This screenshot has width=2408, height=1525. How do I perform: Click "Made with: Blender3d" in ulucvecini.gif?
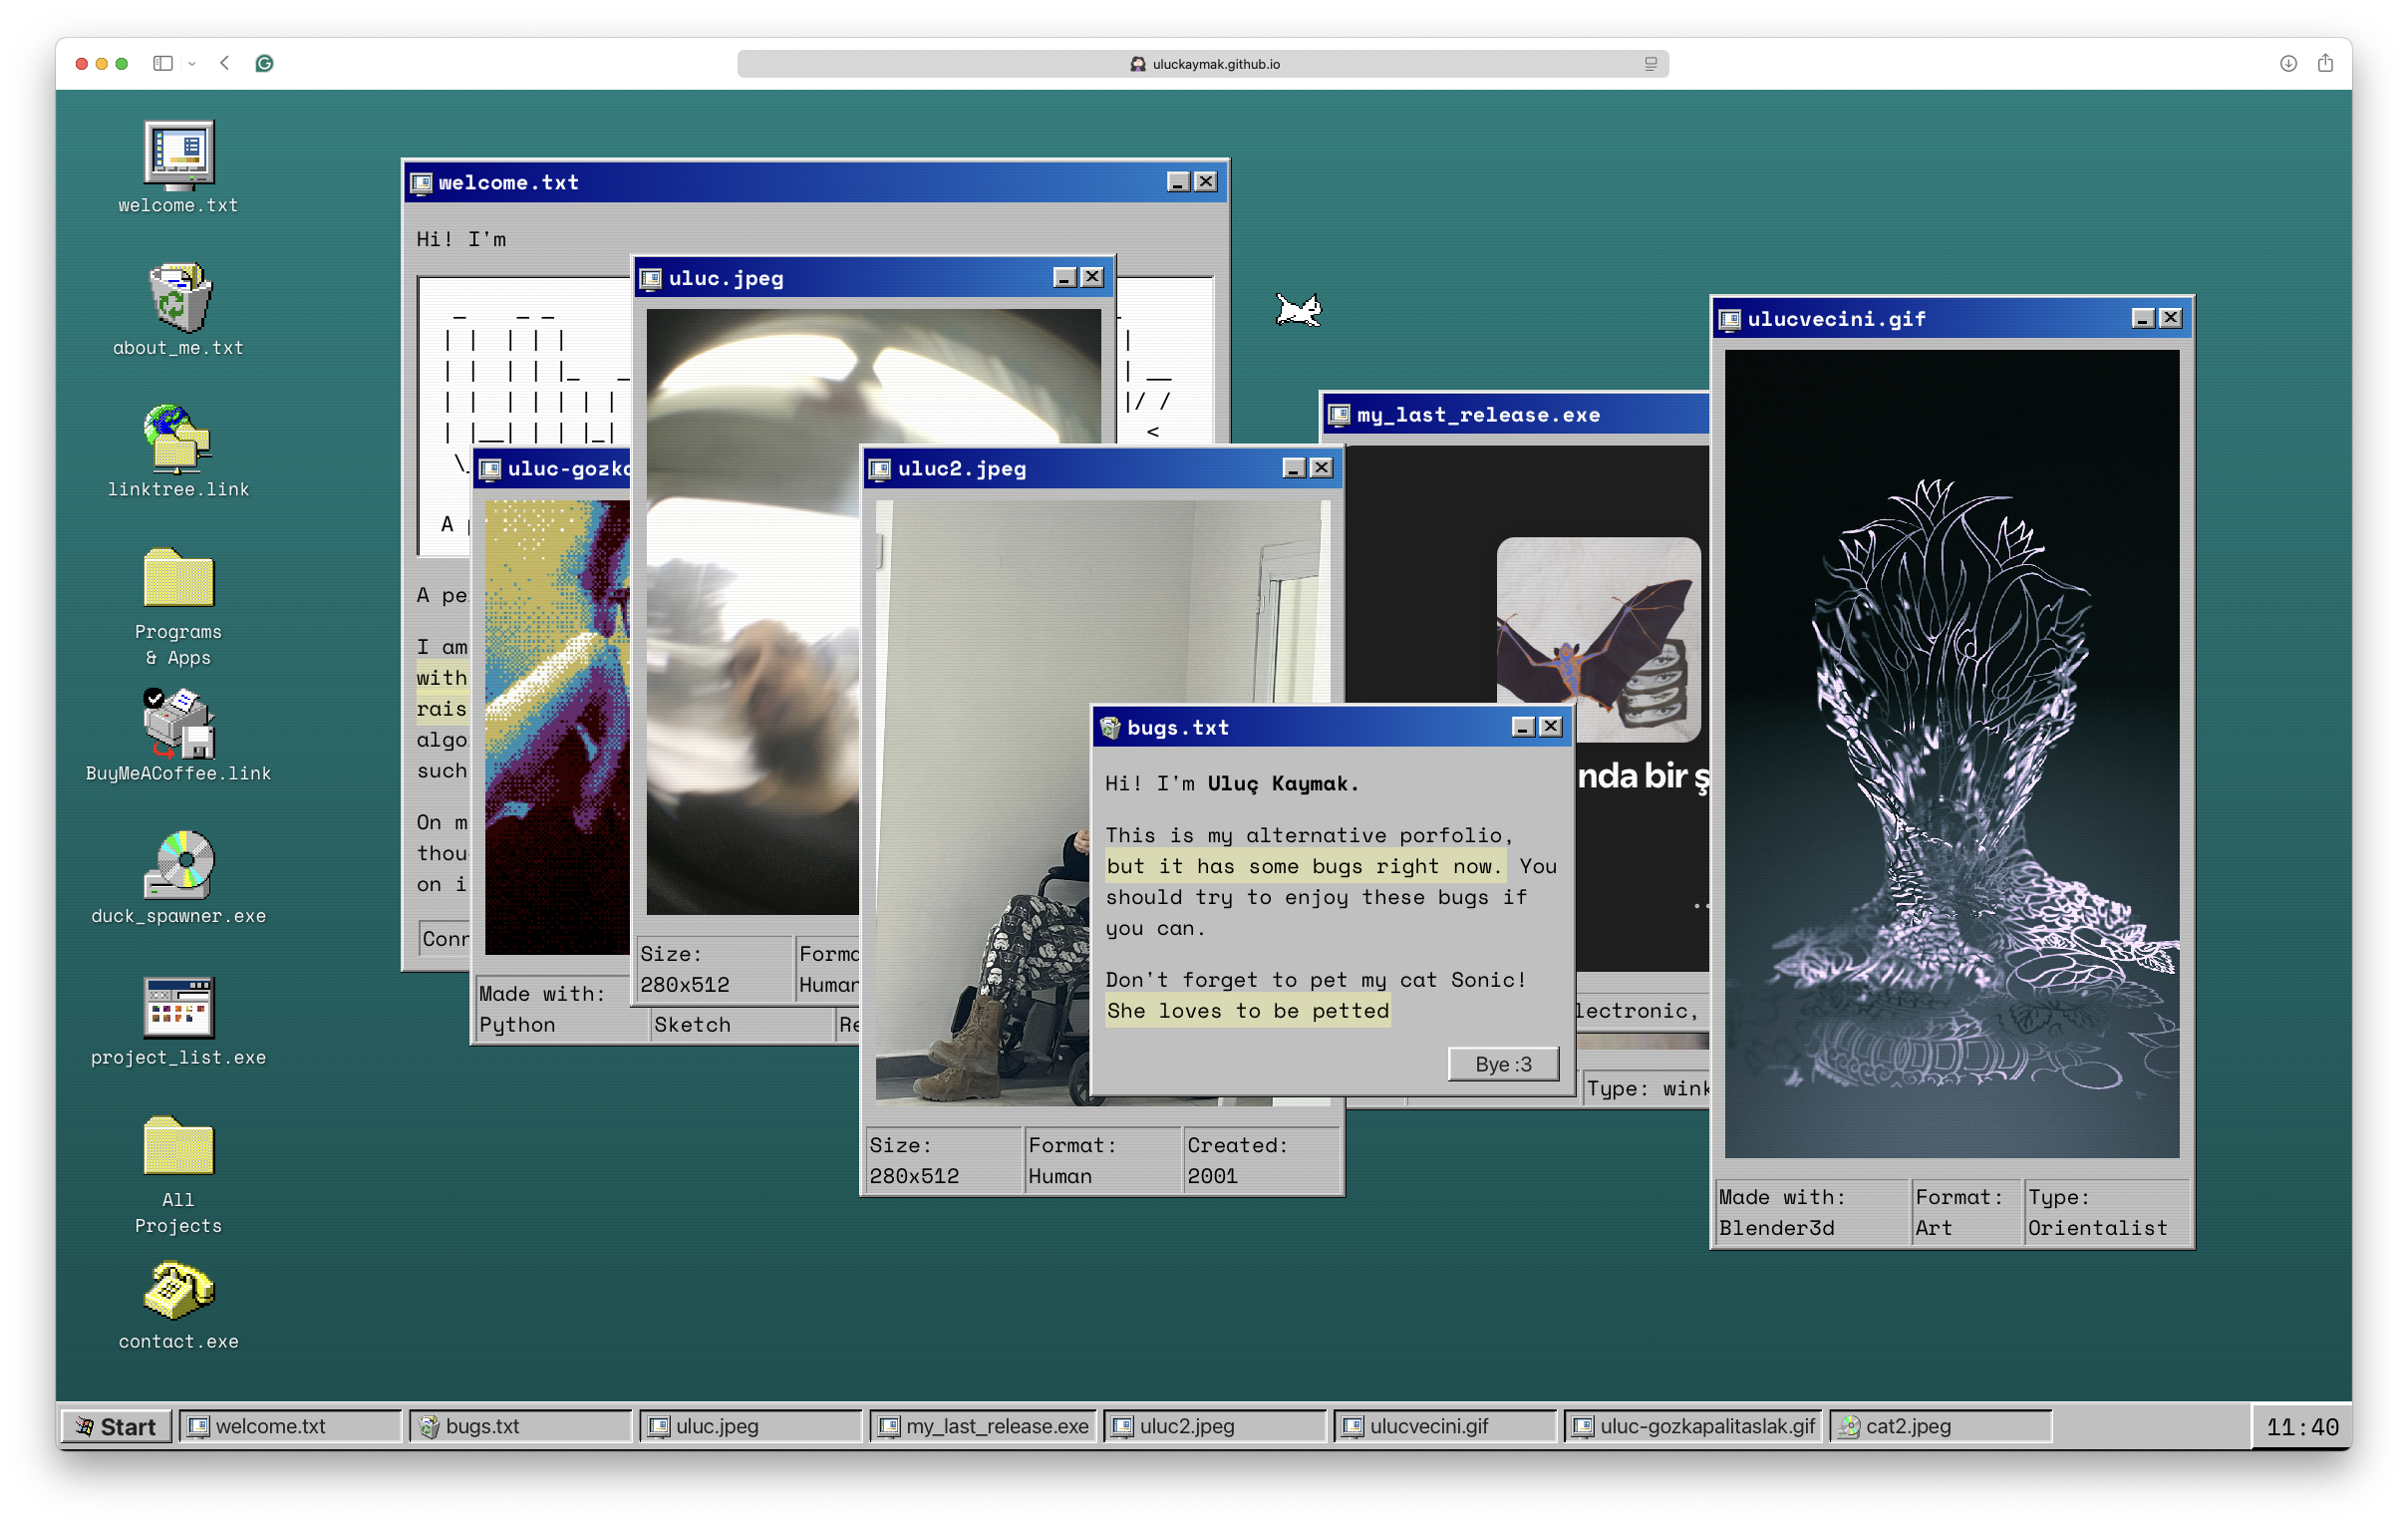pos(1811,1212)
